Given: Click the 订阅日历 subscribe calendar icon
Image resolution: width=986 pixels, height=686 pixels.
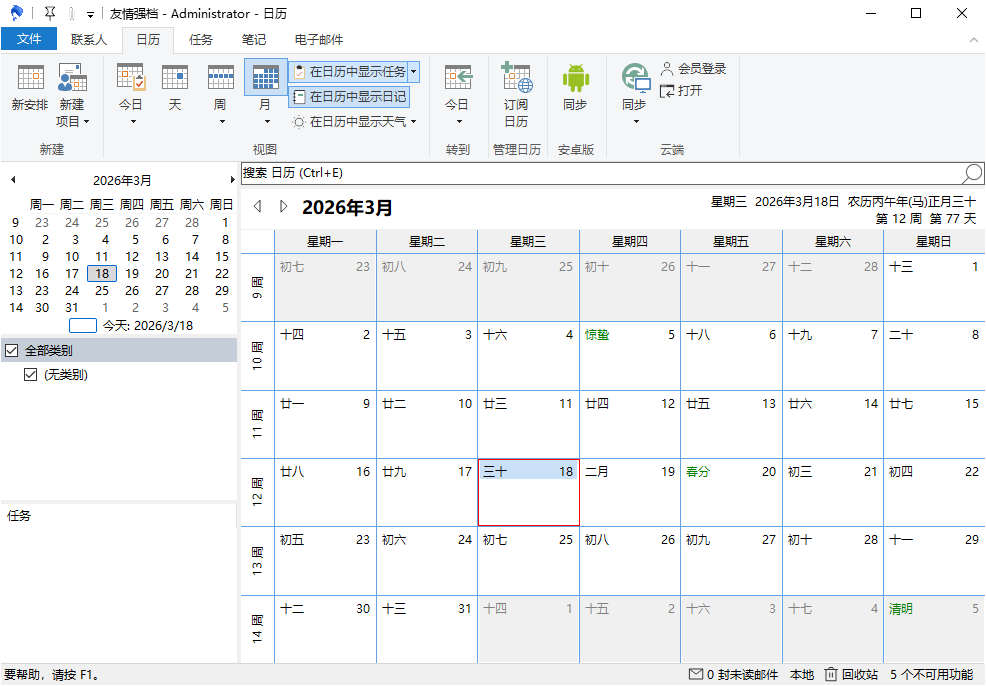Looking at the screenshot, I should coord(516,78).
